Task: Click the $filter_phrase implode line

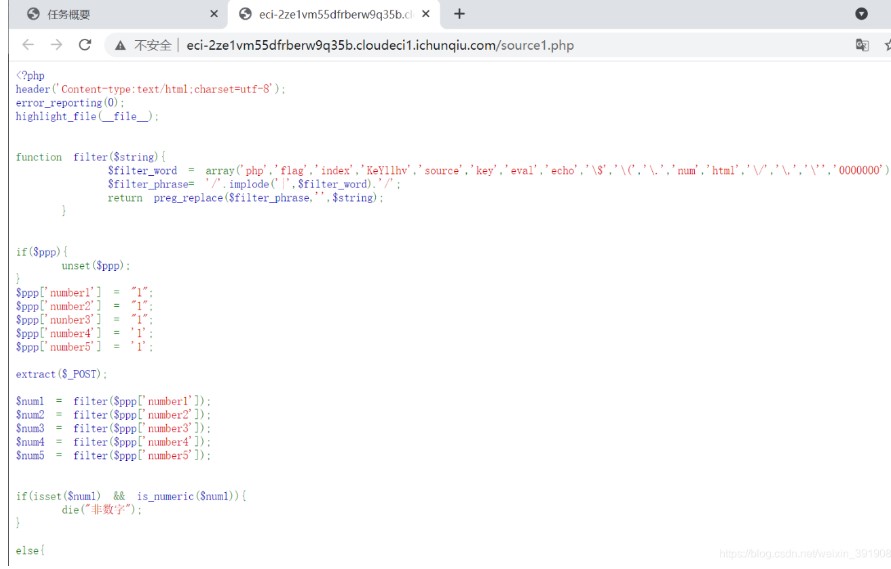Action: [254, 184]
